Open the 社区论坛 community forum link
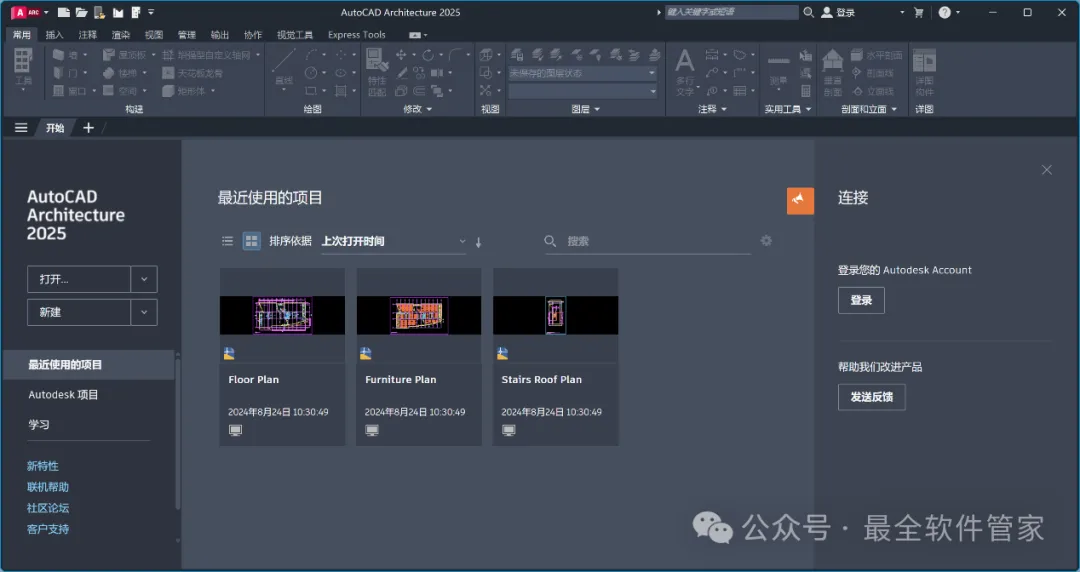This screenshot has width=1080, height=572. coord(48,508)
